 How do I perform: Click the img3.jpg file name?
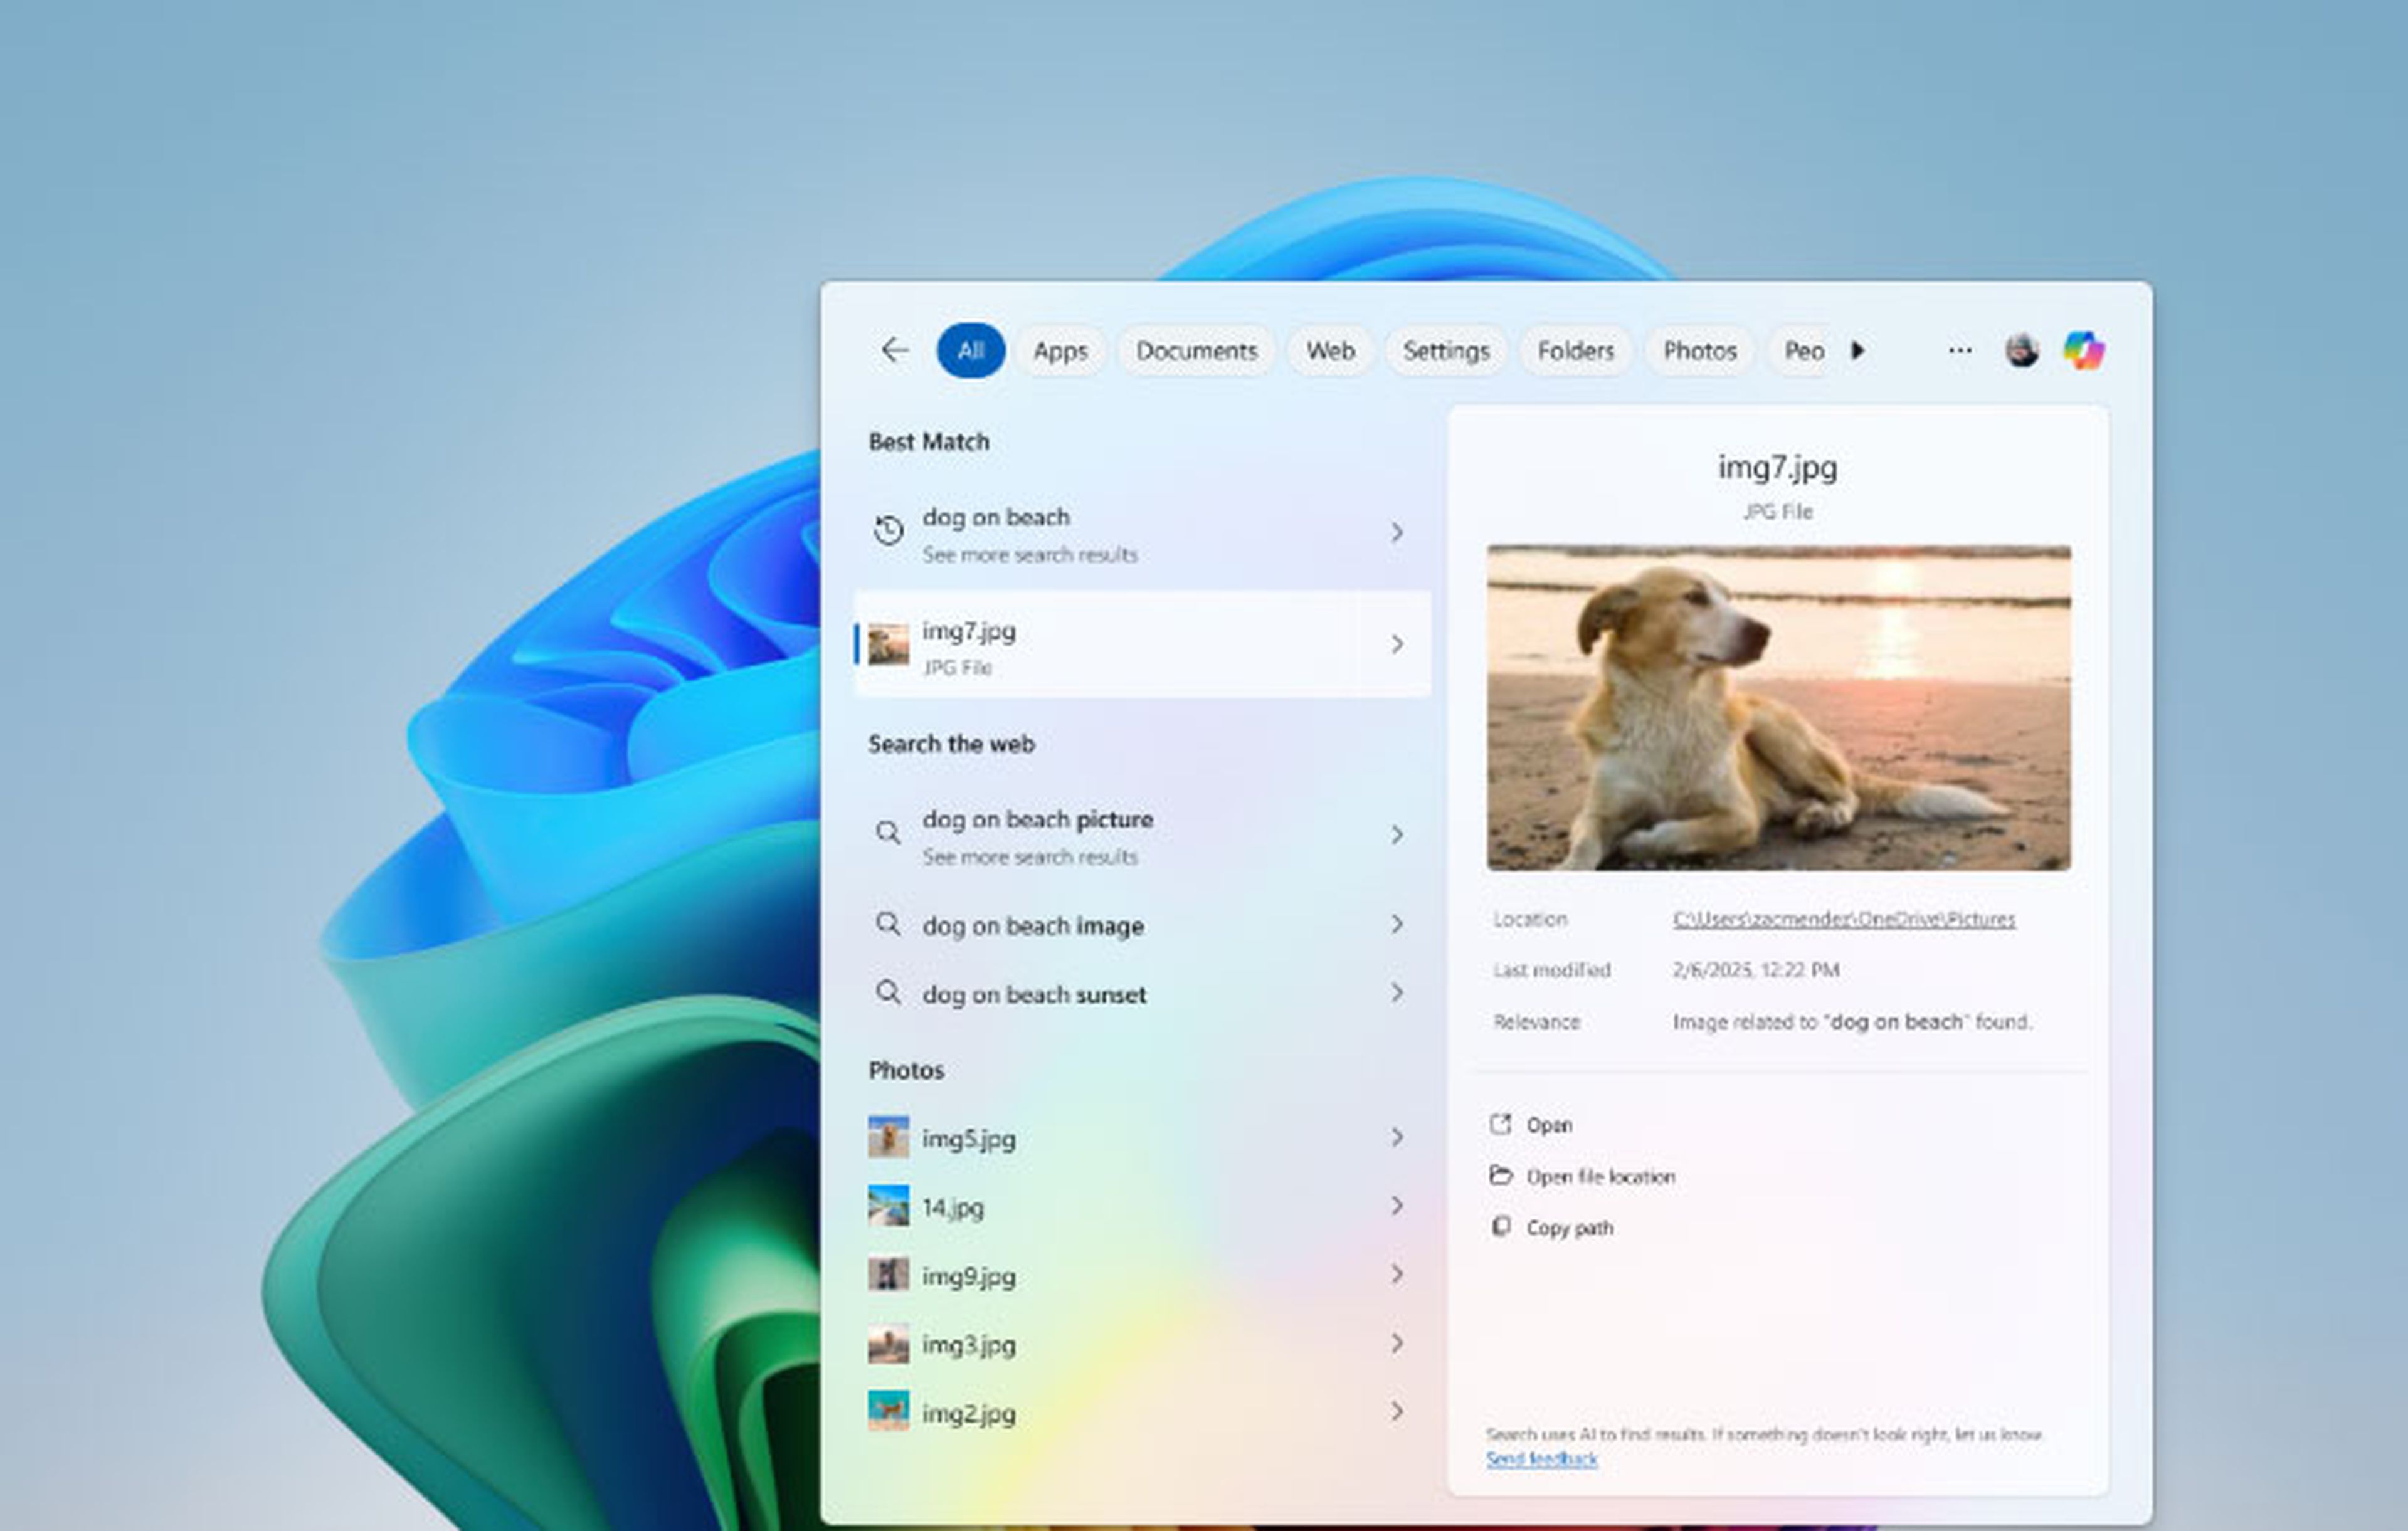pos(968,1345)
